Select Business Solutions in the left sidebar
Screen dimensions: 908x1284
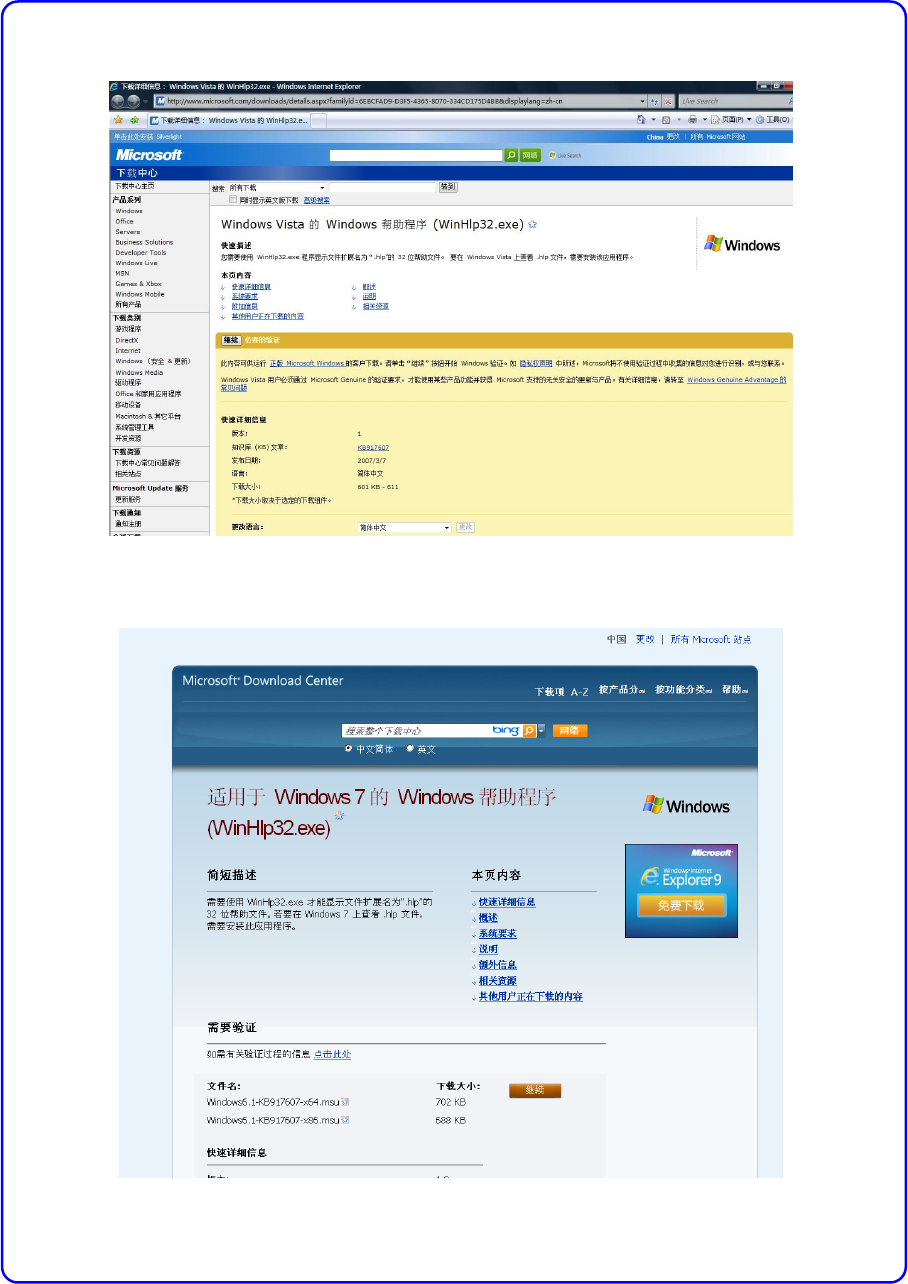[x=144, y=242]
